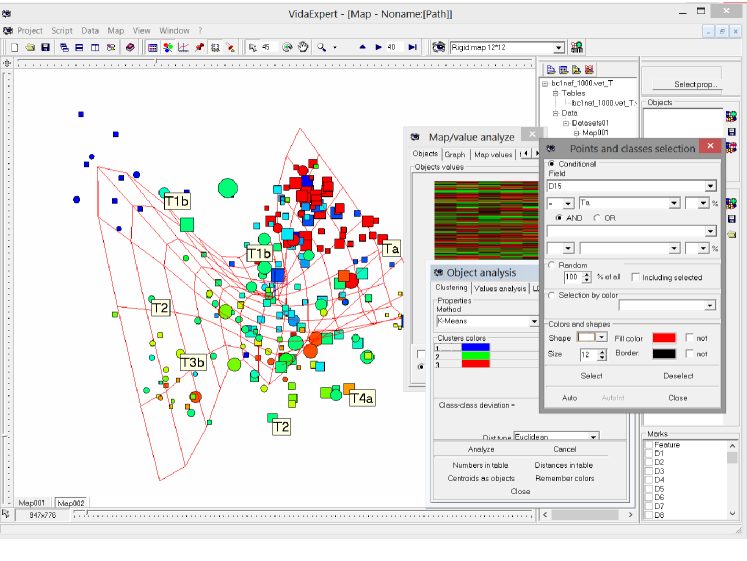This screenshot has height=561, width=747.
Task: Click the Map001 item in the tree
Action: click(x=595, y=132)
